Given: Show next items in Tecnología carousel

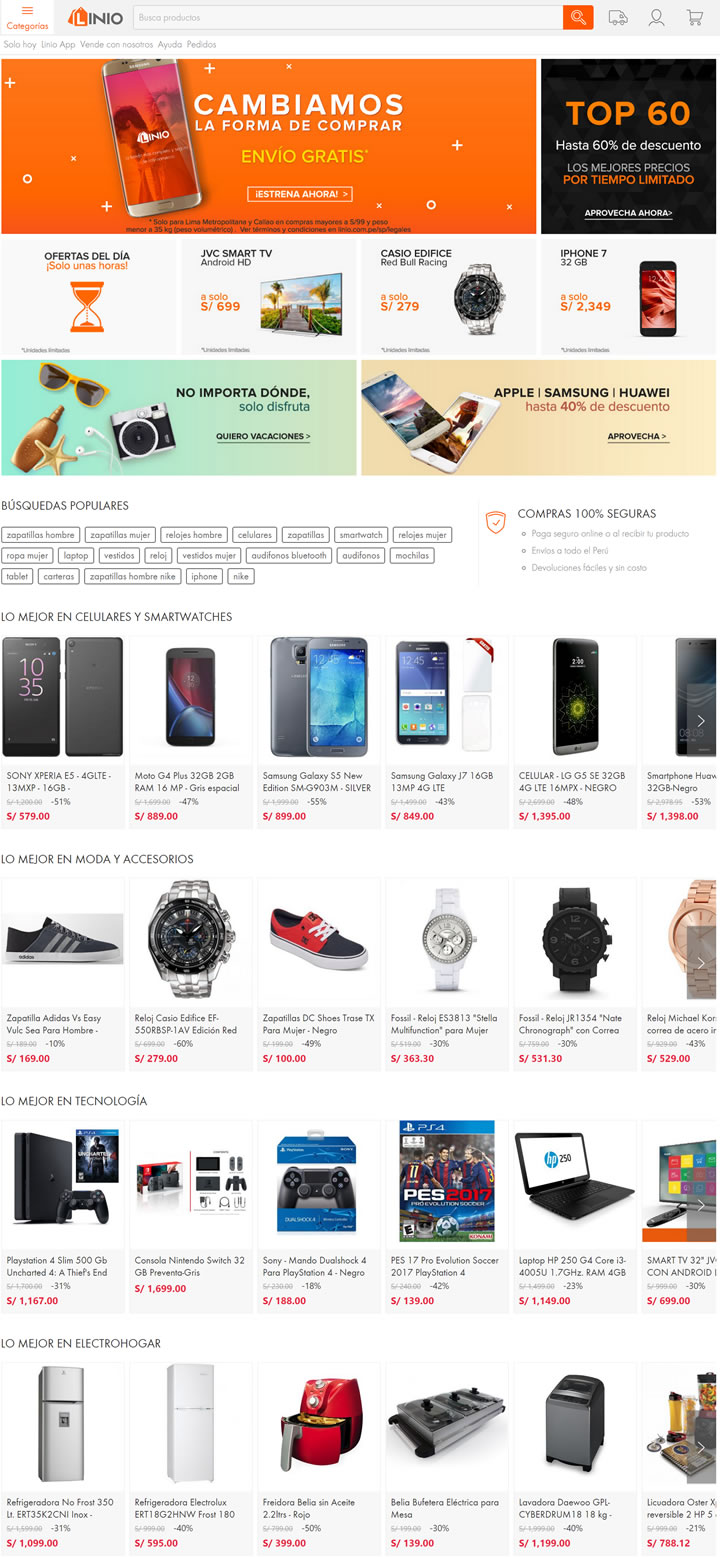Looking at the screenshot, I should pos(701,1205).
